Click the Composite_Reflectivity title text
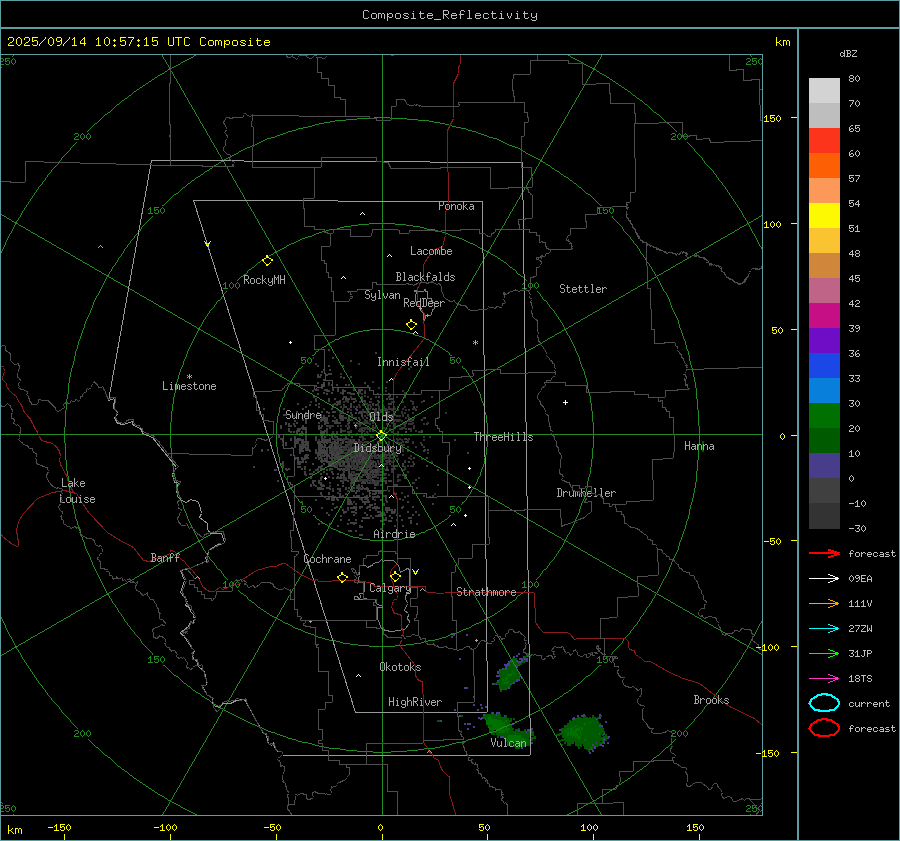 pos(449,15)
